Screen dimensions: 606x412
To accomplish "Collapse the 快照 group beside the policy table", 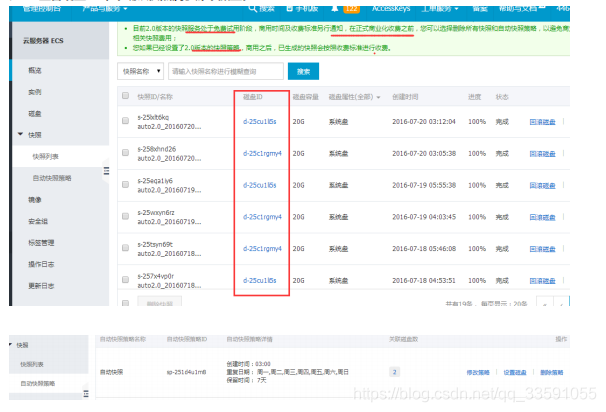I will point(11,344).
